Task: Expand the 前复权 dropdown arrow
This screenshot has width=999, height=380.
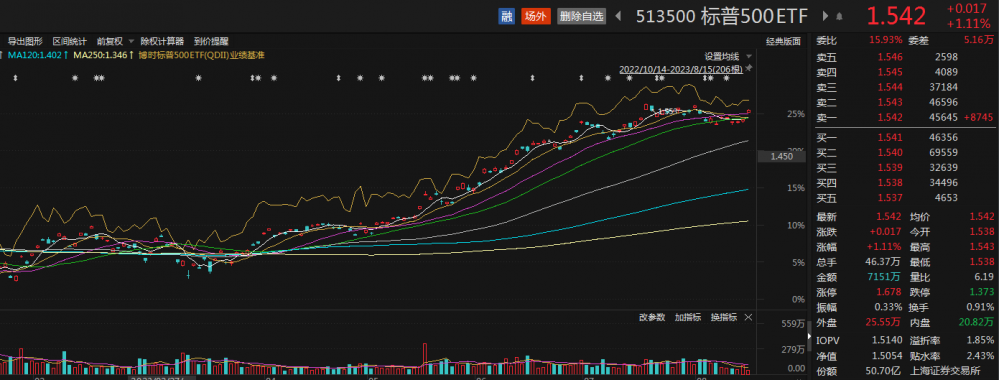Action: point(131,41)
